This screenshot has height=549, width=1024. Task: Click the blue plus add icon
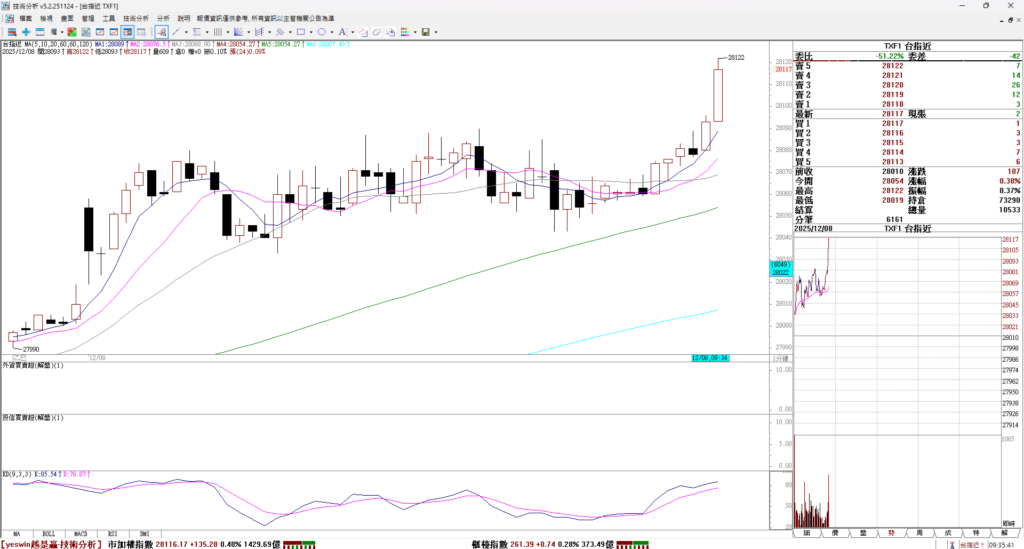click(26, 32)
